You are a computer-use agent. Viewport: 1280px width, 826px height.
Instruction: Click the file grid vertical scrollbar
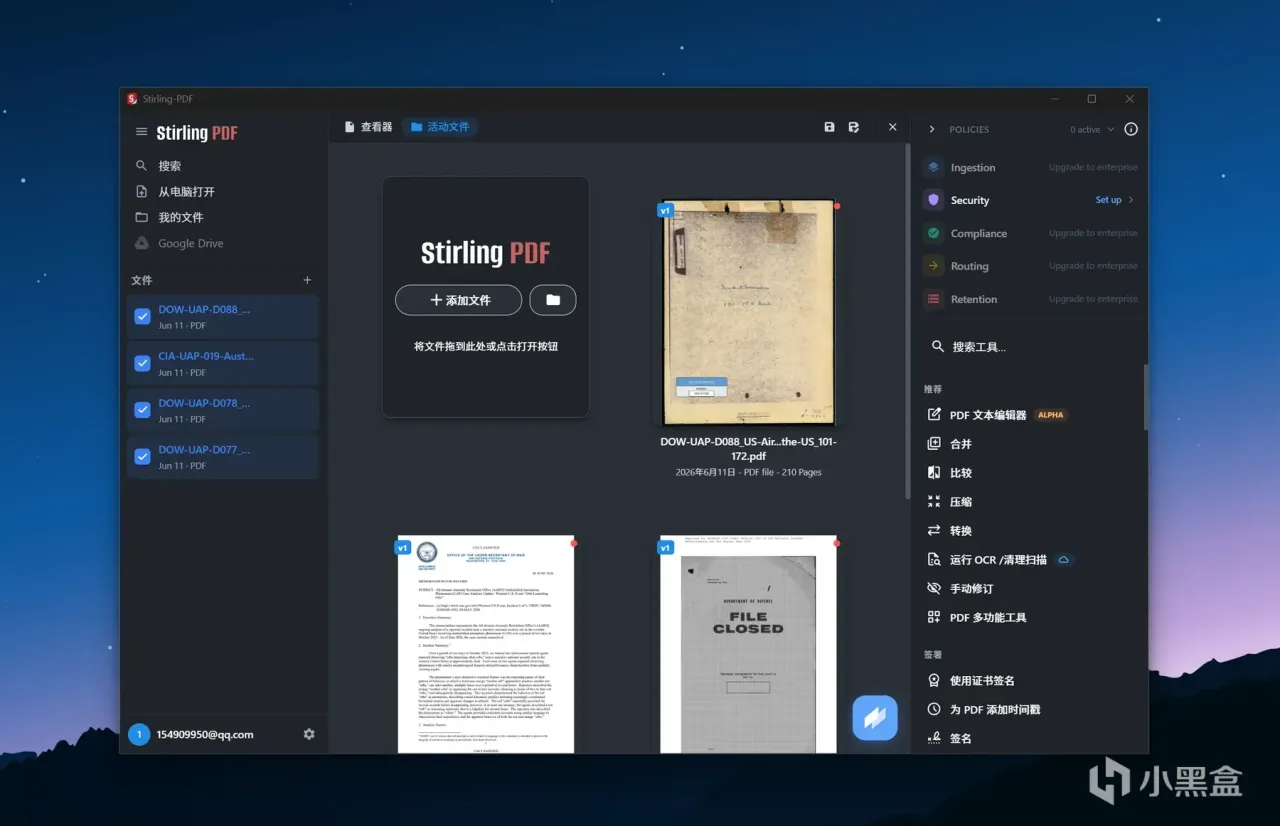click(907, 320)
